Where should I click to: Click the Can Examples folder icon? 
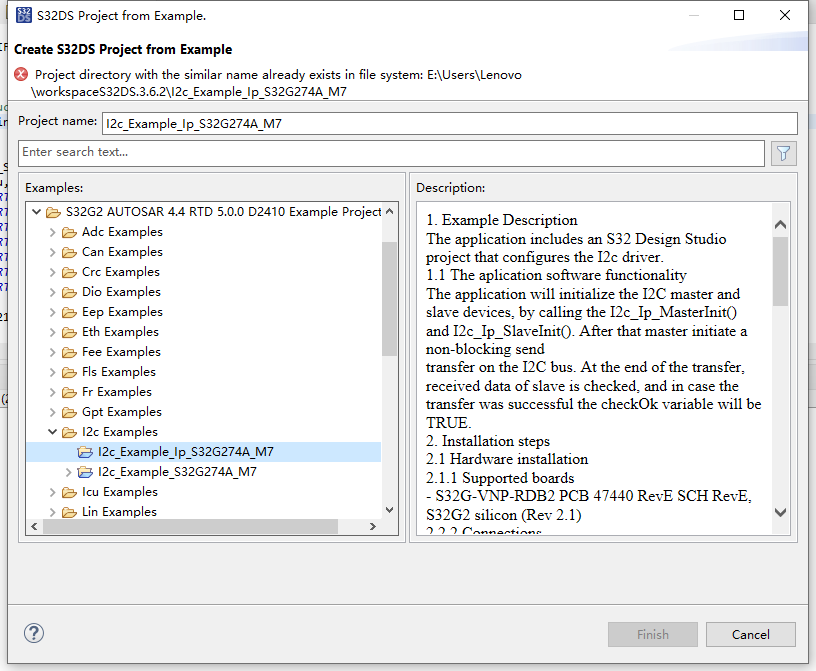pos(69,252)
